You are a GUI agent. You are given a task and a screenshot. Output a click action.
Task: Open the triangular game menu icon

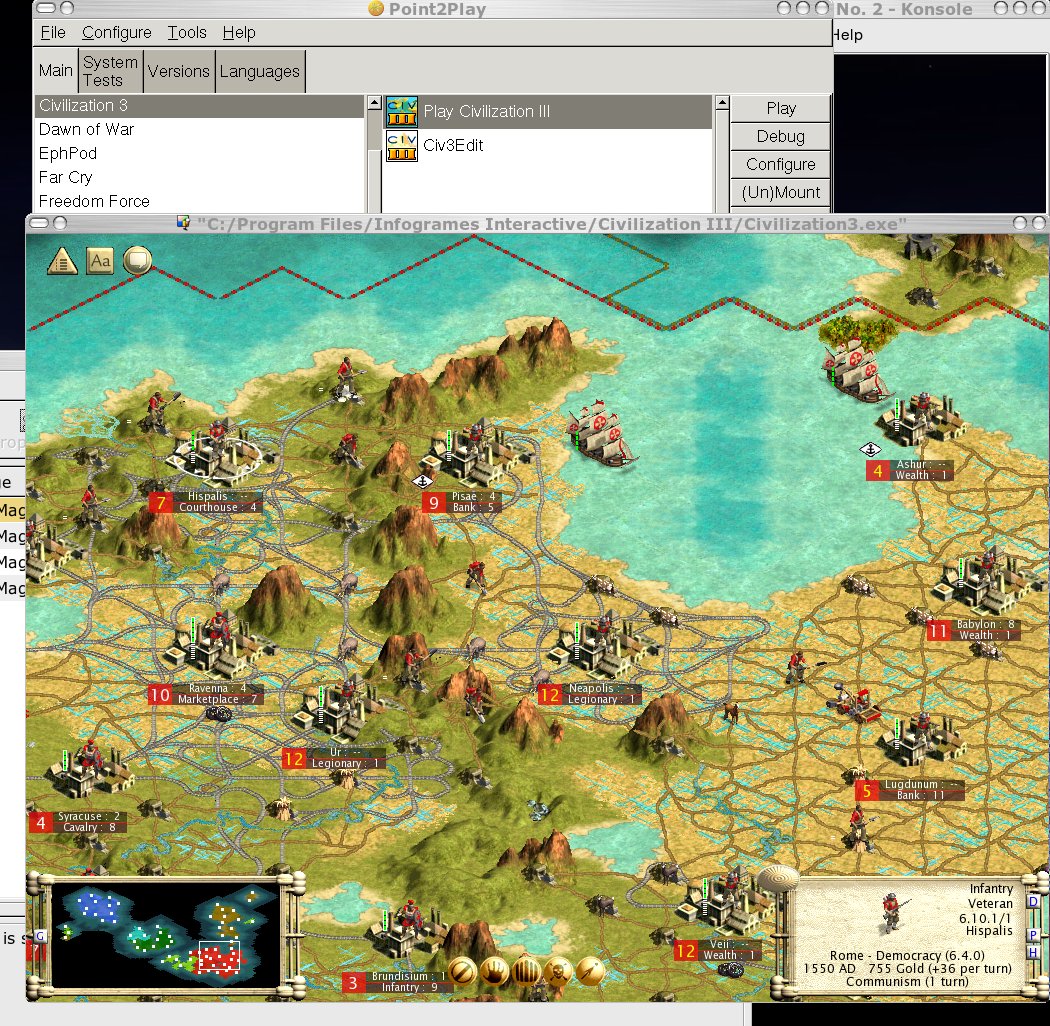tap(62, 261)
